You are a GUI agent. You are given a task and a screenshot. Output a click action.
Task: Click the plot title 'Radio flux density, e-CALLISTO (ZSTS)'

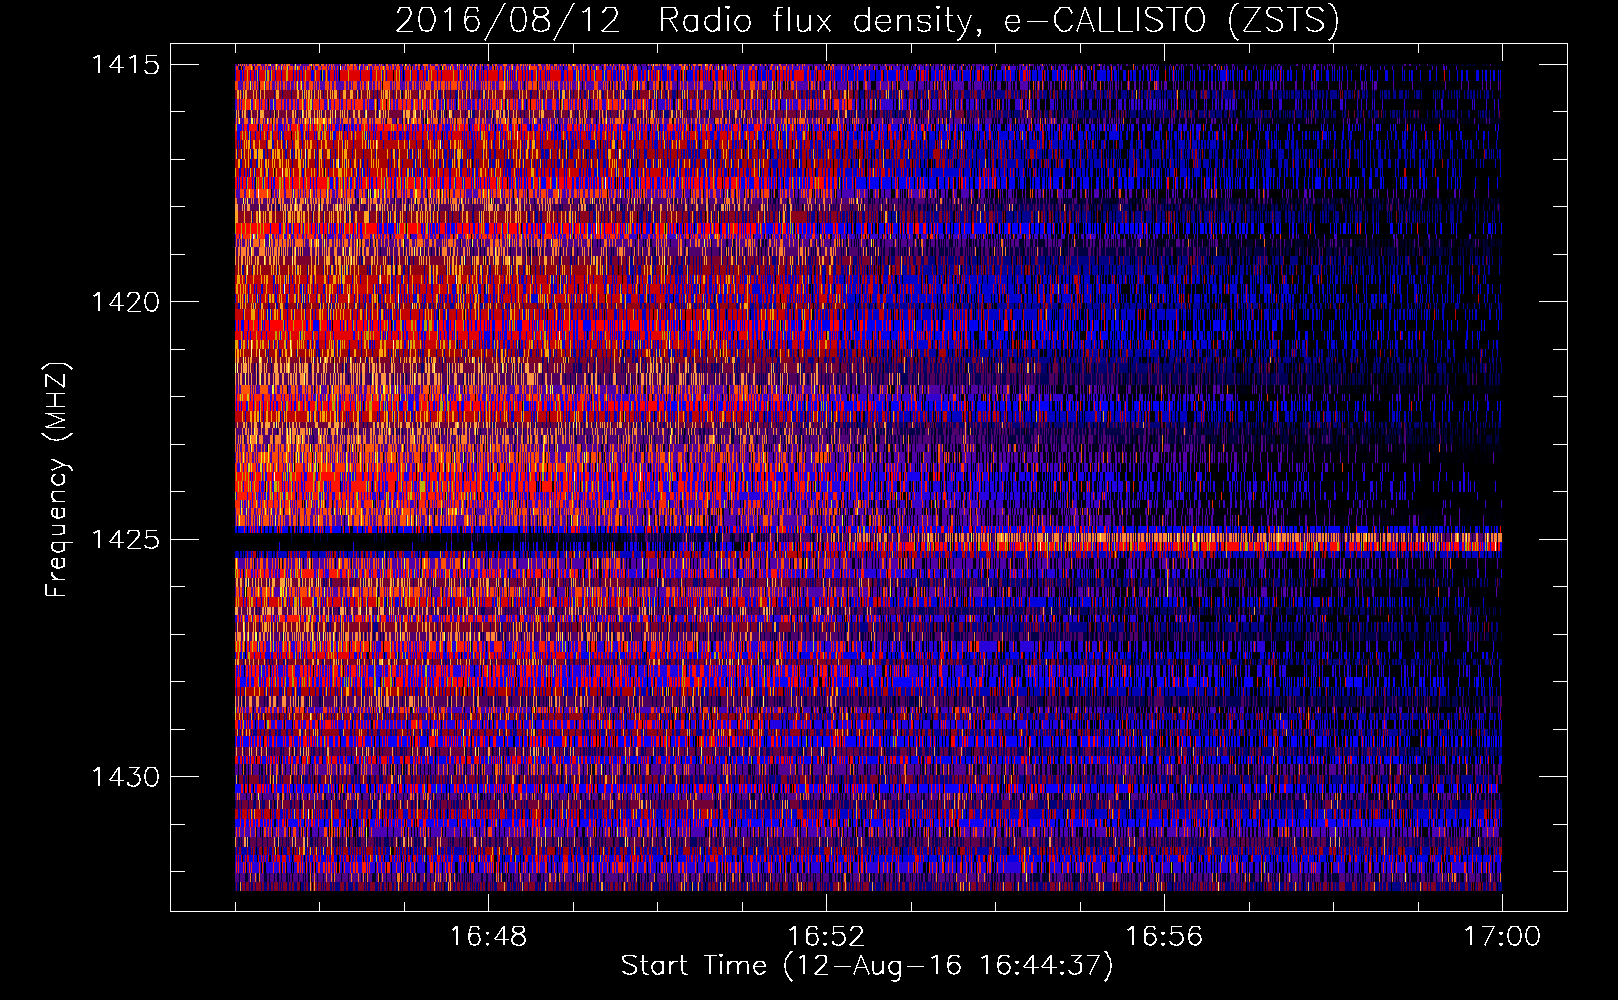pyautogui.click(x=997, y=21)
